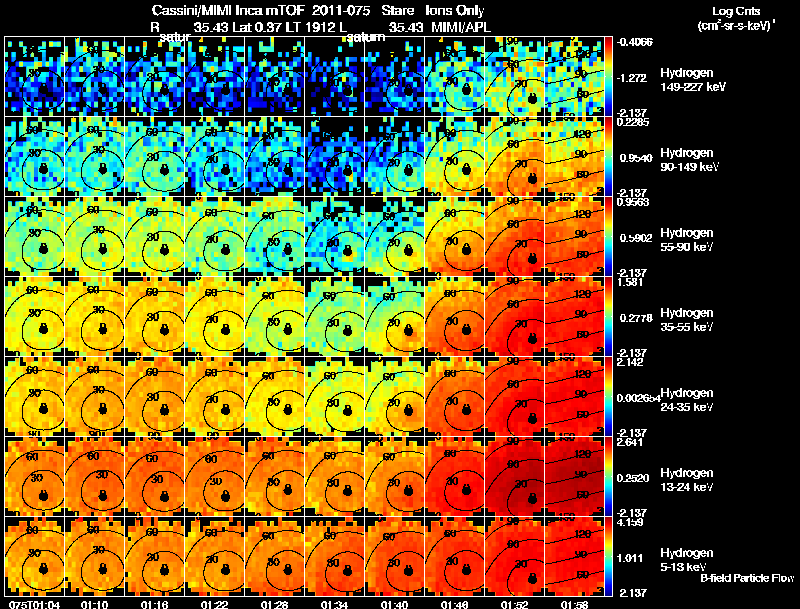Select the color bar for Hydrogen 24-35 keV

[x=608, y=397]
